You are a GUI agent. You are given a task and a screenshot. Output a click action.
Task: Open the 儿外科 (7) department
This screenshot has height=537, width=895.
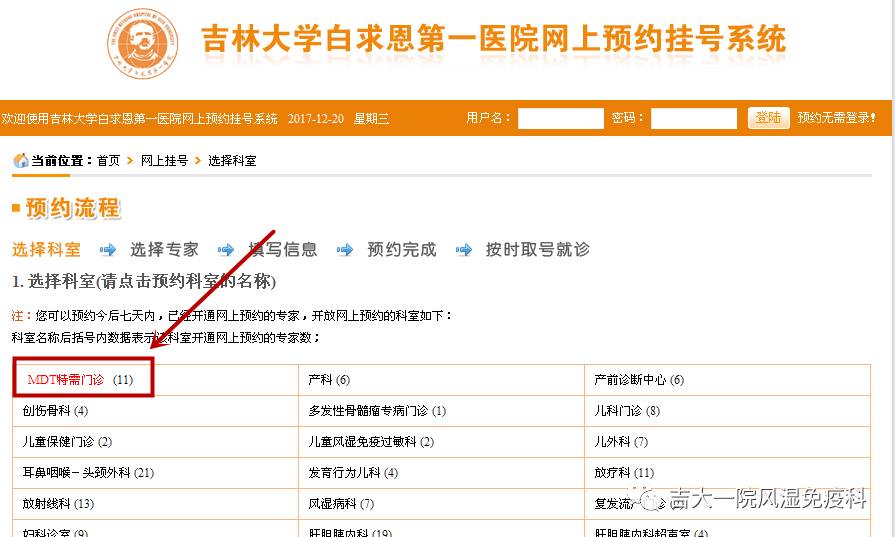[x=621, y=442]
